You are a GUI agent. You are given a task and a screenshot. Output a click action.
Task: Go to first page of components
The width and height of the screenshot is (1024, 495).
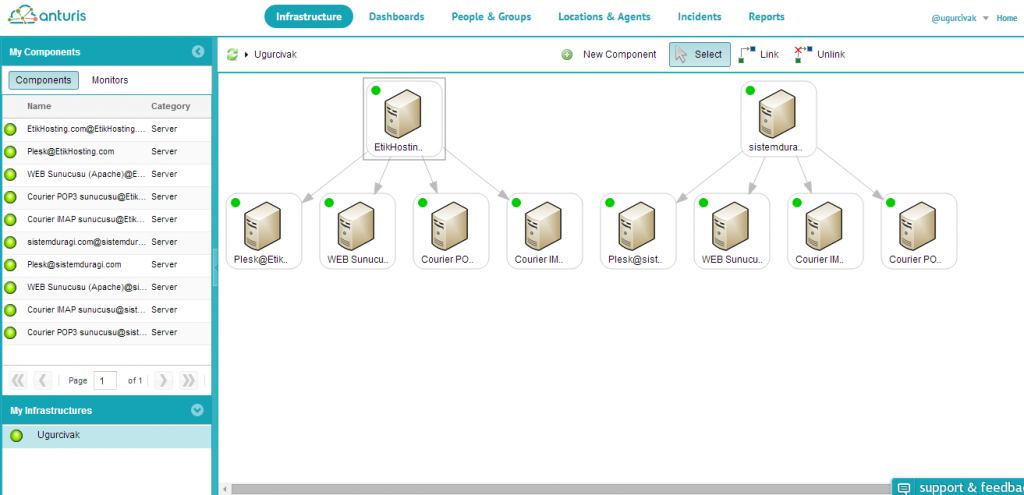pos(18,380)
